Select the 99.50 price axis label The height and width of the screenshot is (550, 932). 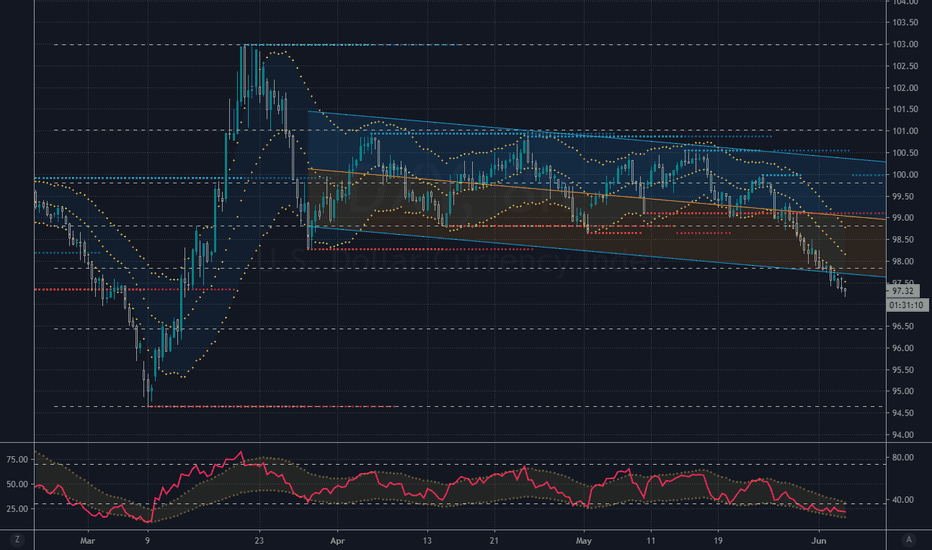point(903,196)
